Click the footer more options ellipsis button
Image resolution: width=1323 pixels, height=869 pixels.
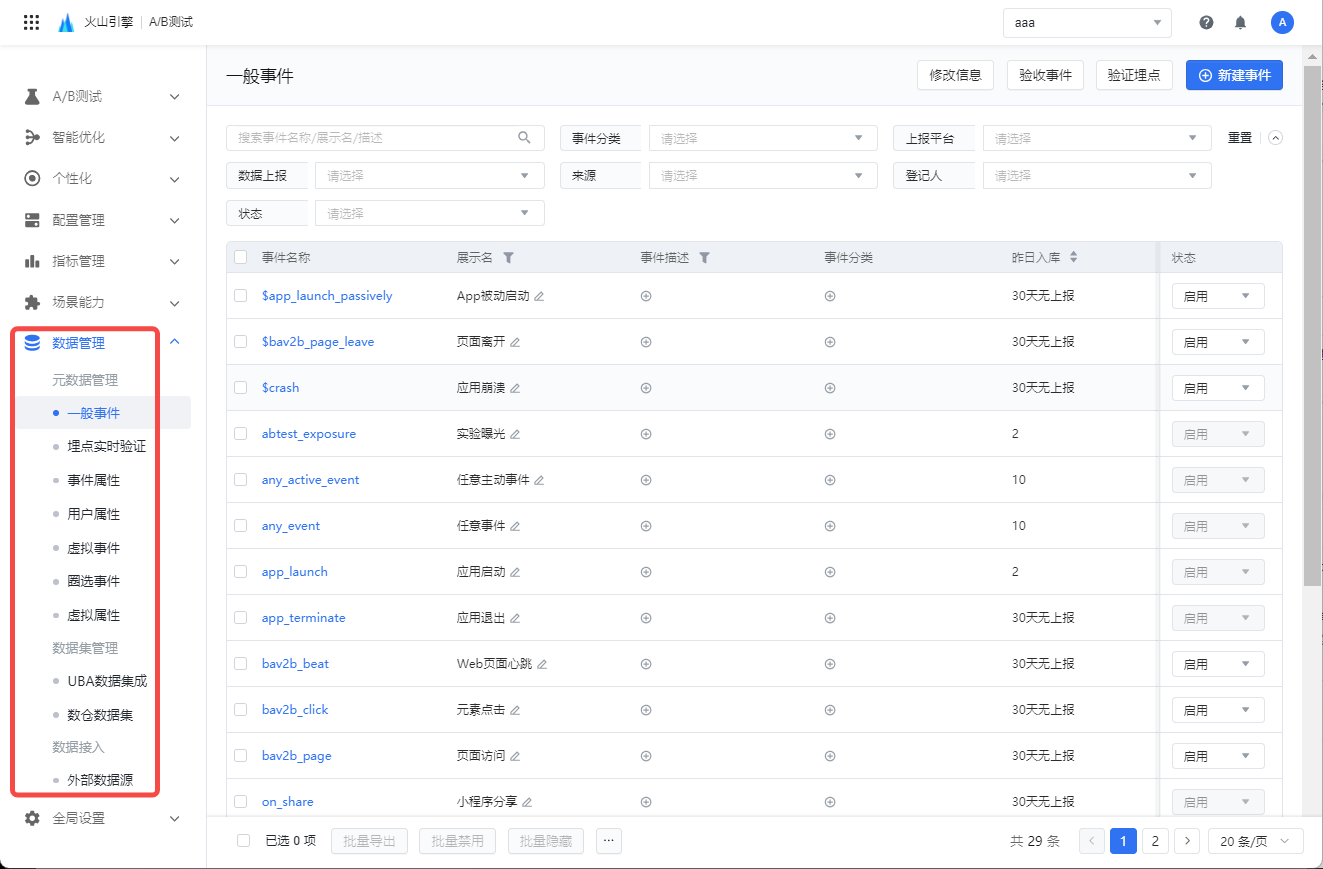click(x=609, y=841)
